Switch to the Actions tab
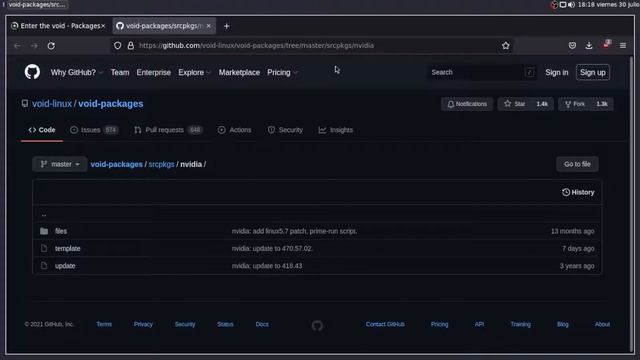The width and height of the screenshot is (640, 360). click(235, 130)
